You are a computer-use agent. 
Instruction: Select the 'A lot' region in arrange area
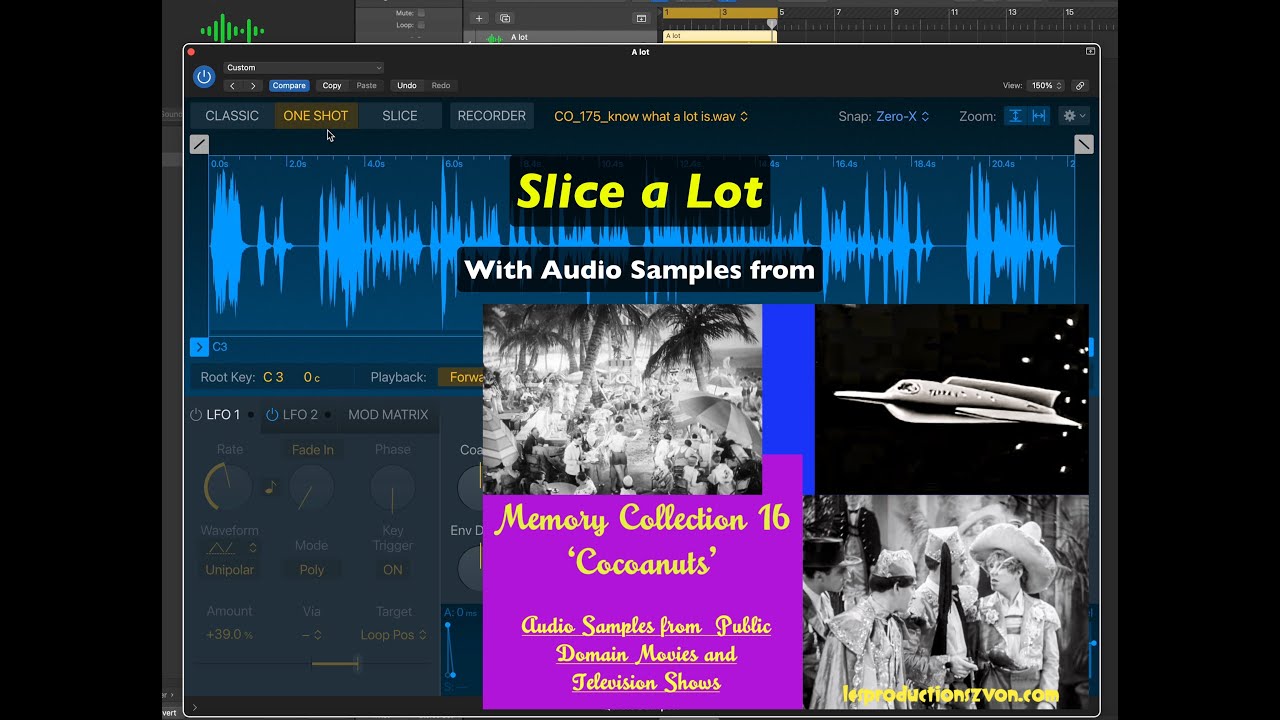click(719, 36)
